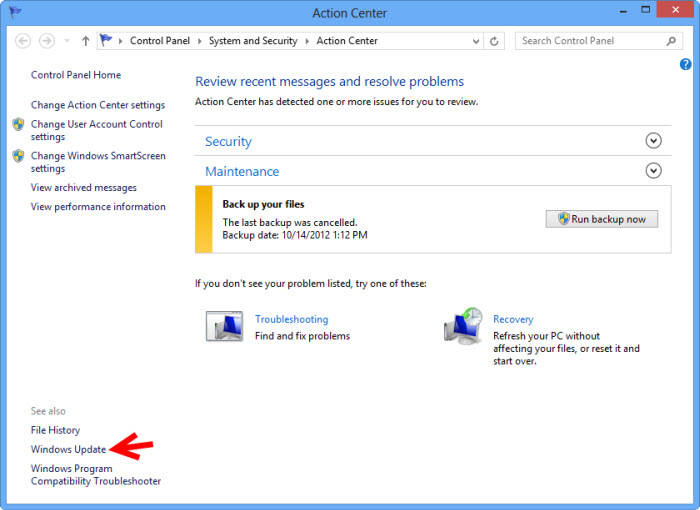The height and width of the screenshot is (510, 700).
Task: Minimize the Action Center window
Action: 623,10
